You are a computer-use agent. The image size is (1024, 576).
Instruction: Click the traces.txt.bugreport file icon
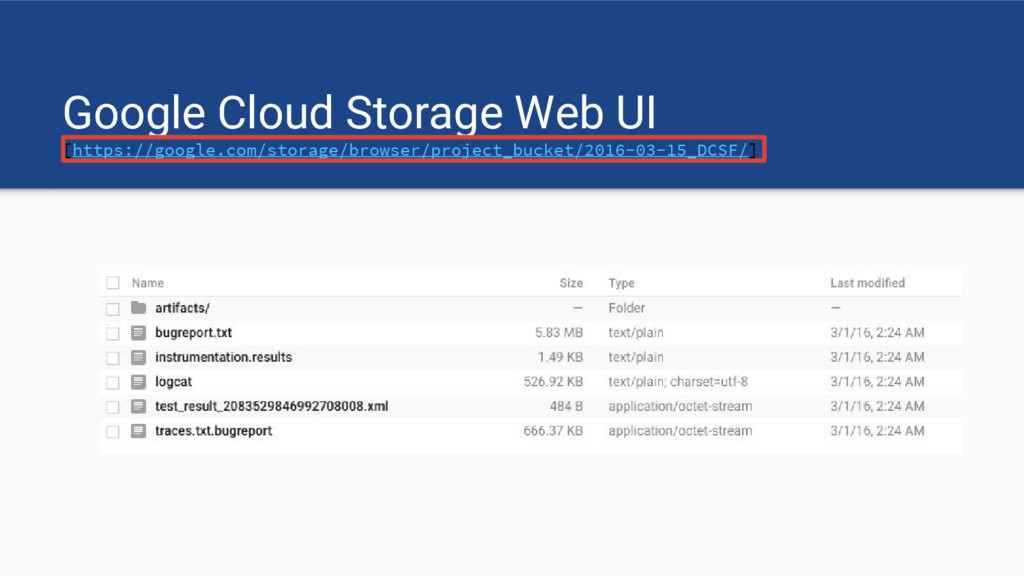tap(138, 431)
